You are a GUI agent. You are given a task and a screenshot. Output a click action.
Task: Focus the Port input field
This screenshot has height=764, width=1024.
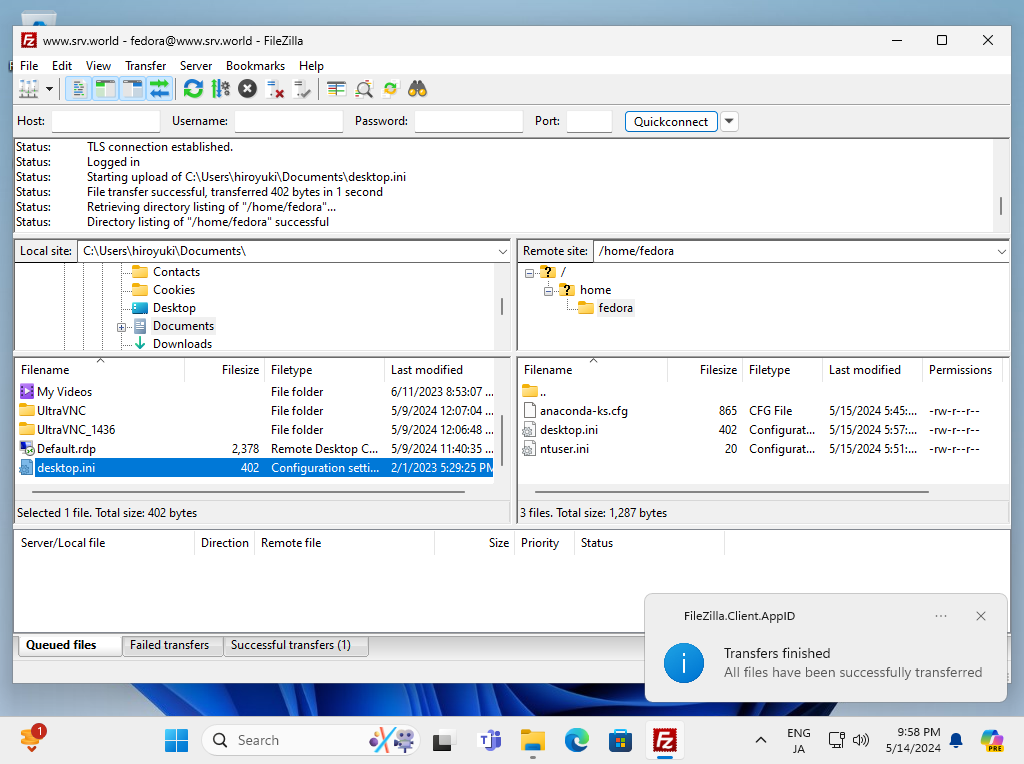point(589,121)
